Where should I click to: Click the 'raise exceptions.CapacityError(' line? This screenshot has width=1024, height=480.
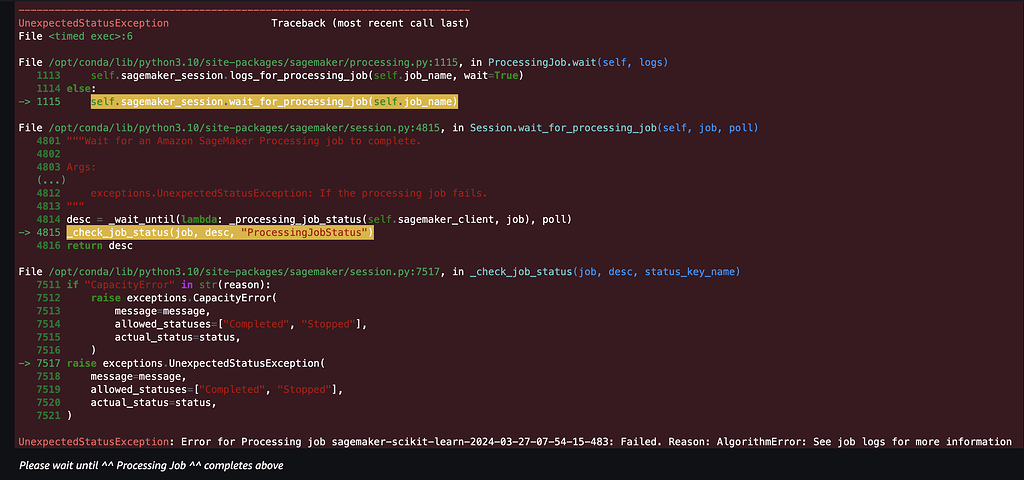click(183, 297)
